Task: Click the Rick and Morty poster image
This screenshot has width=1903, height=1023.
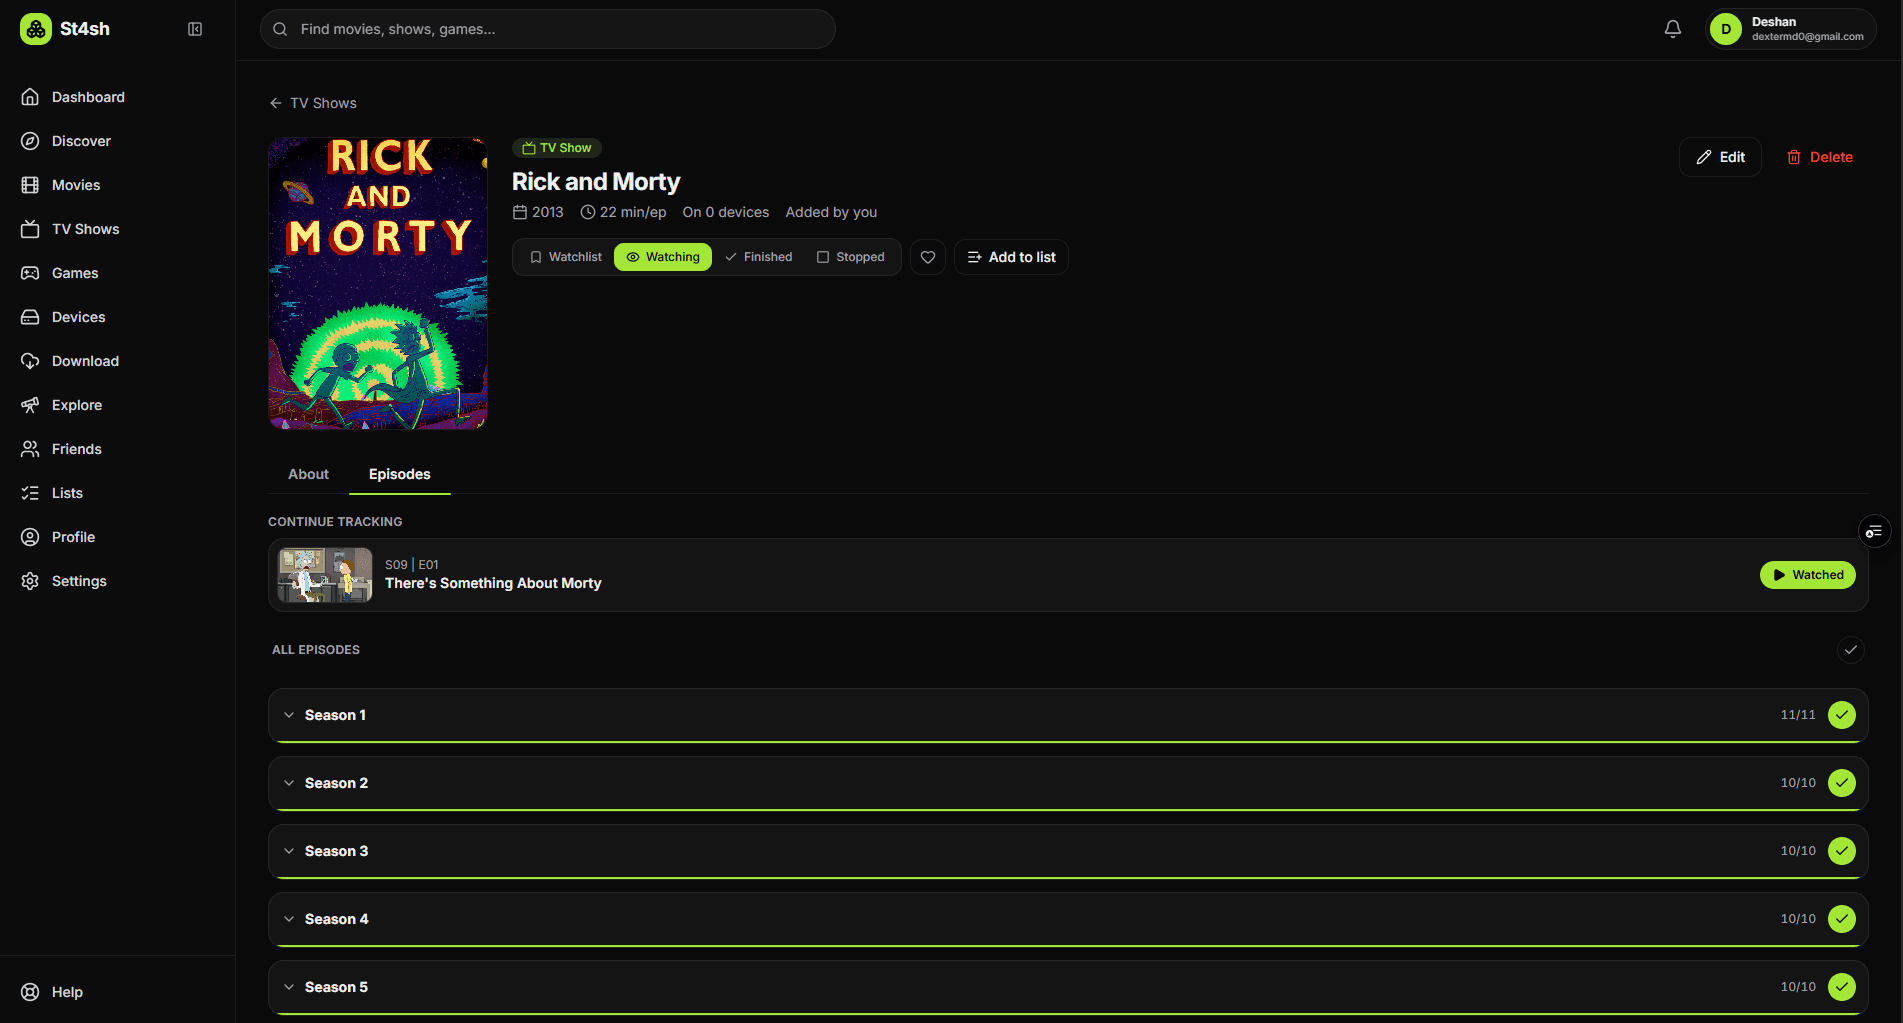Action: coord(378,283)
